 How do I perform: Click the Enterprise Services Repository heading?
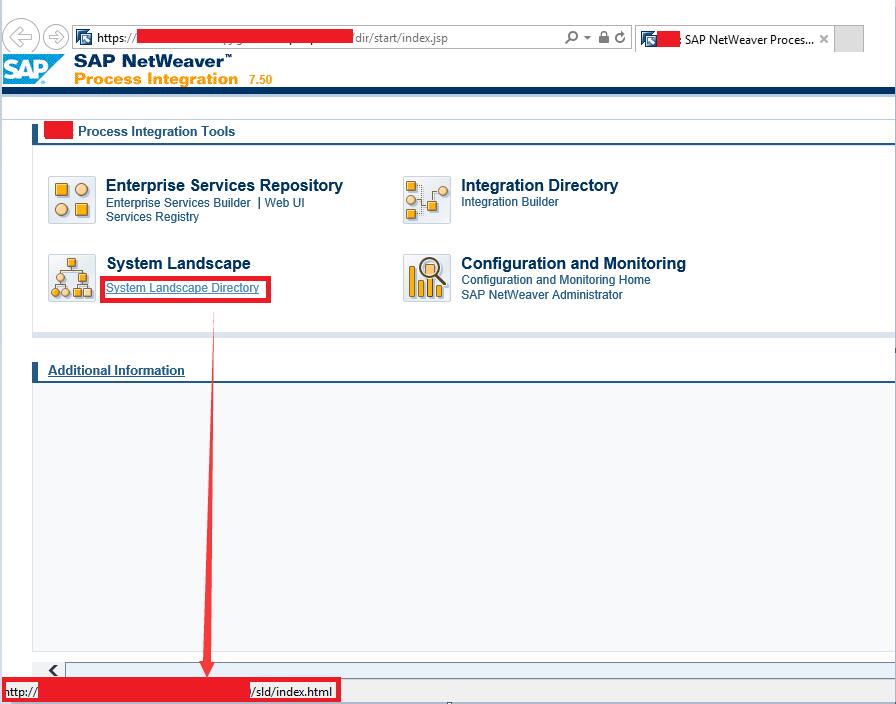pos(224,185)
